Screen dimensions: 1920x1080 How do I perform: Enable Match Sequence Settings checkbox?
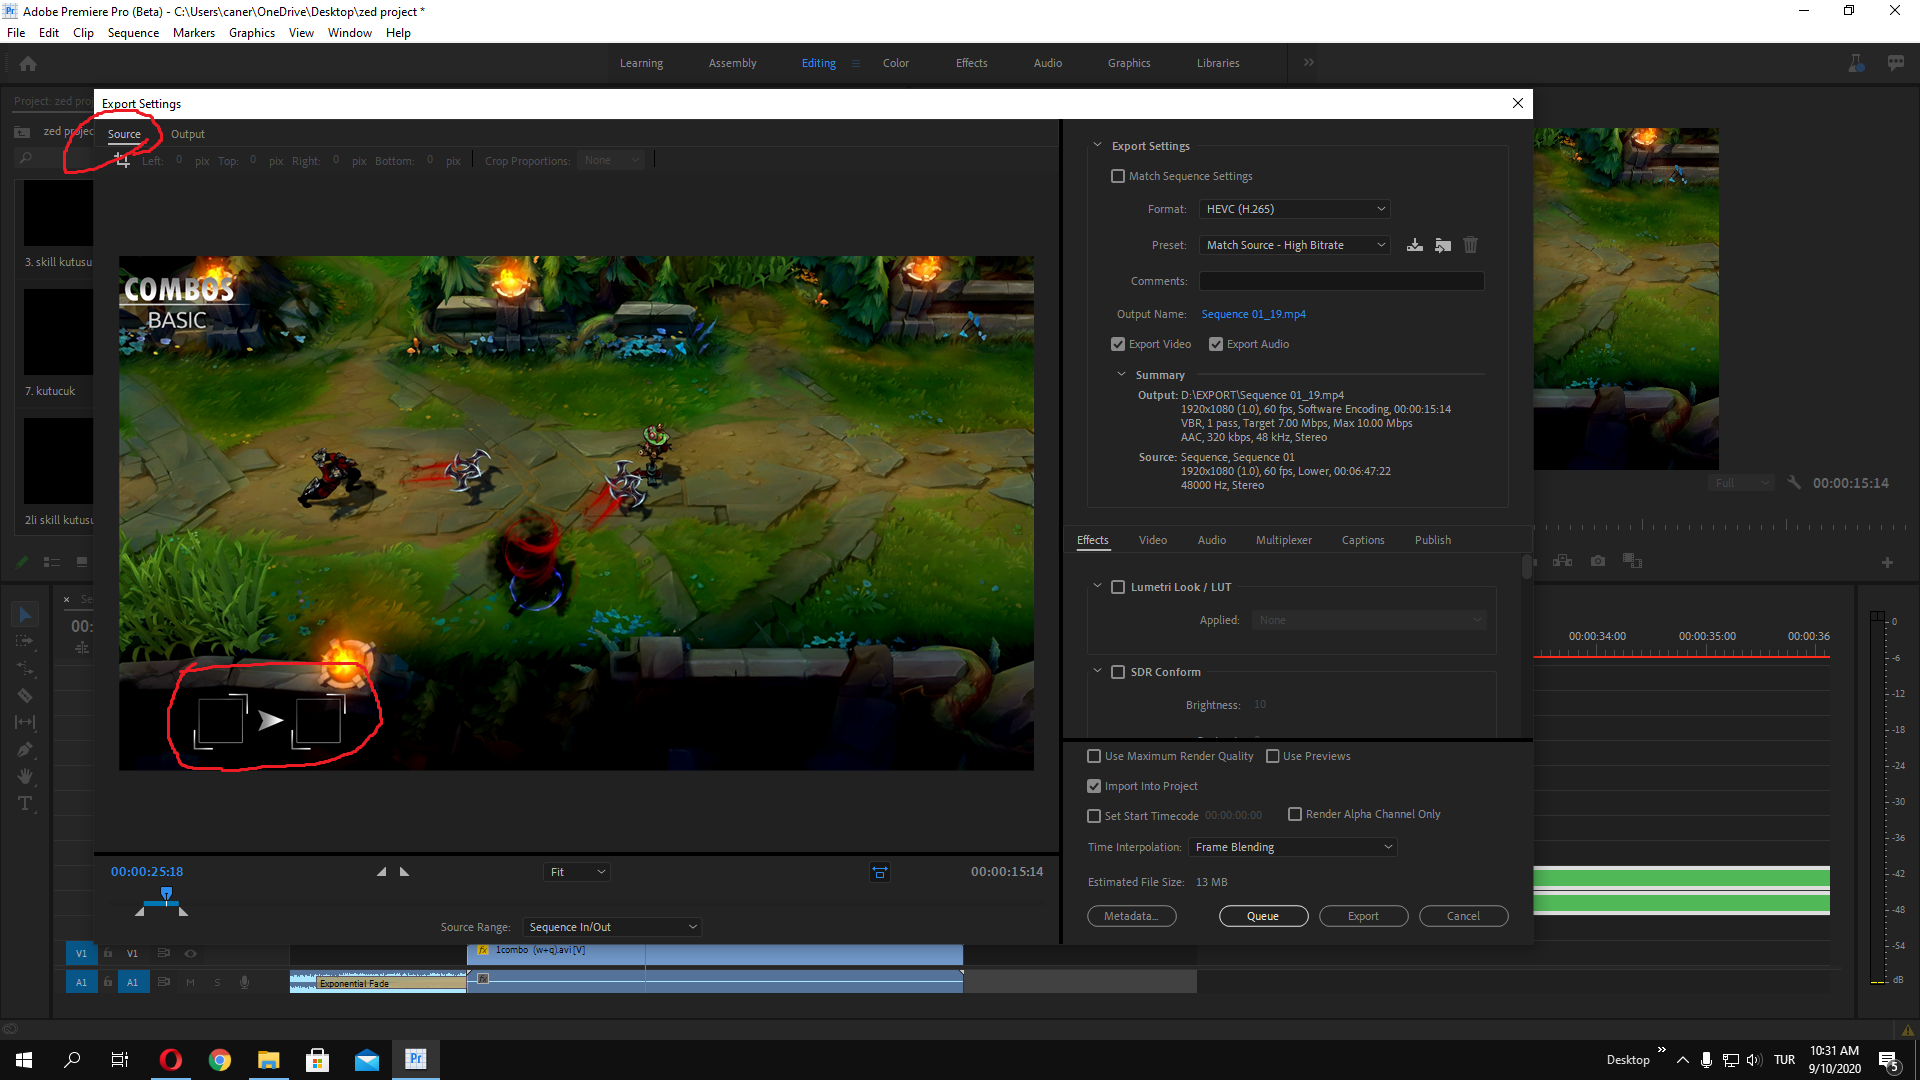pyautogui.click(x=1118, y=176)
